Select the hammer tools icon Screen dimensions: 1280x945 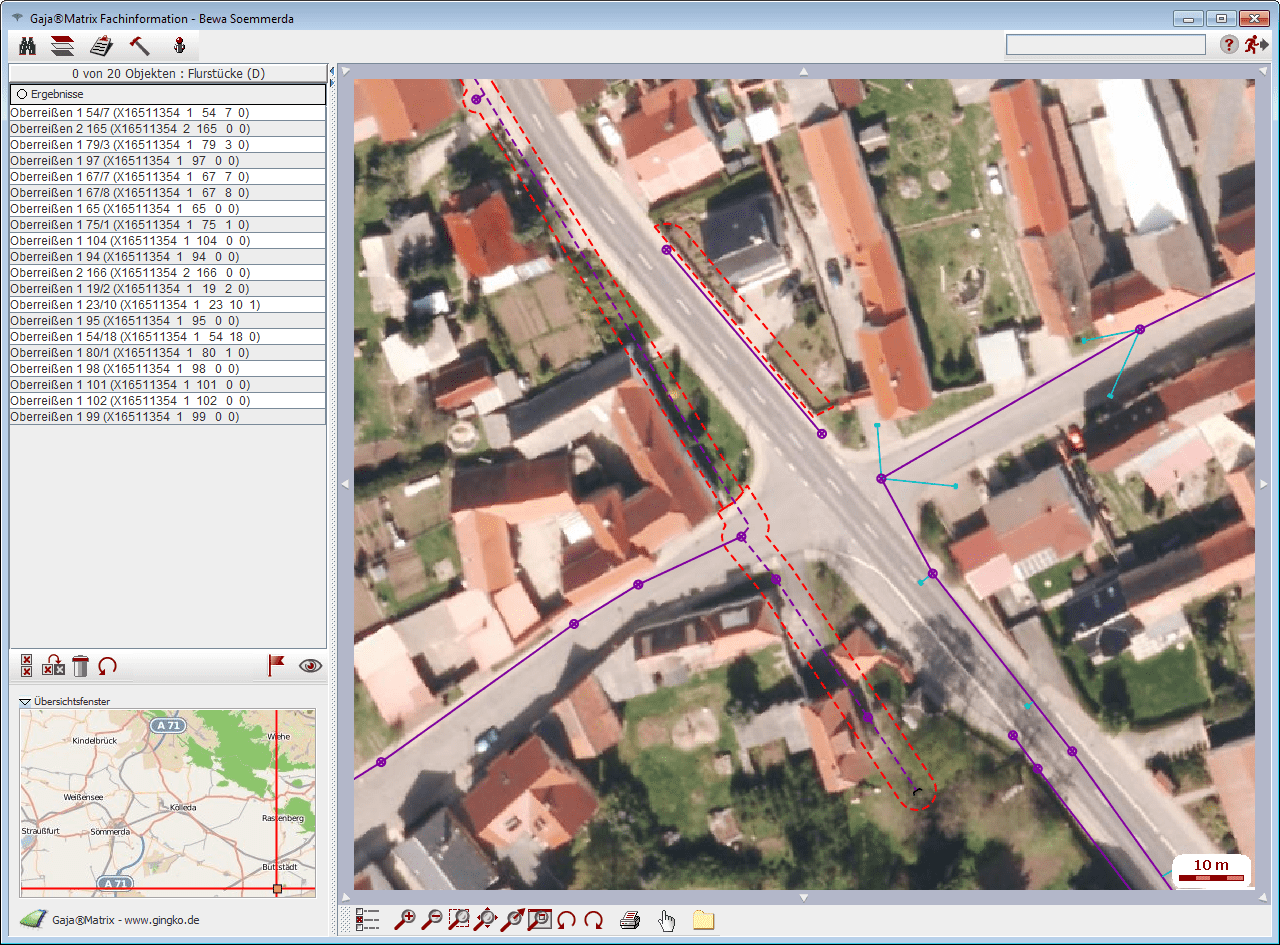tap(139, 46)
